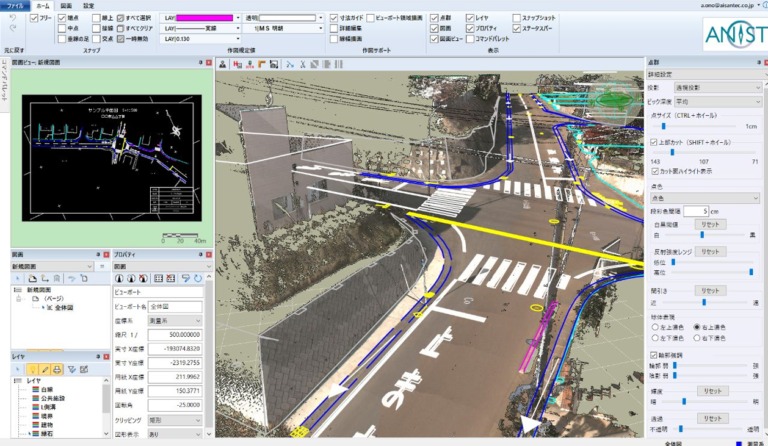Open the 設定 ribbon tab
The height and width of the screenshot is (446, 768).
(x=89, y=5)
